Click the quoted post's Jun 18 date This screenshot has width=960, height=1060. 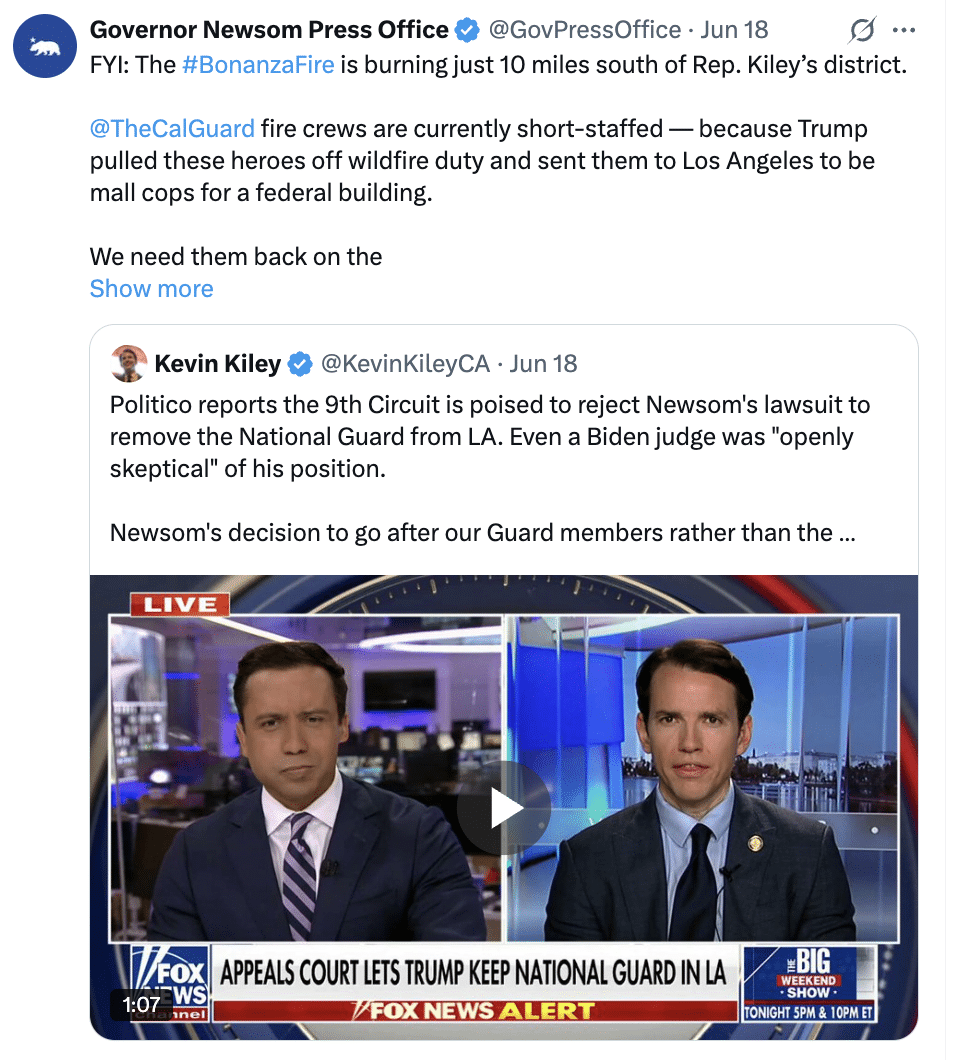(544, 364)
